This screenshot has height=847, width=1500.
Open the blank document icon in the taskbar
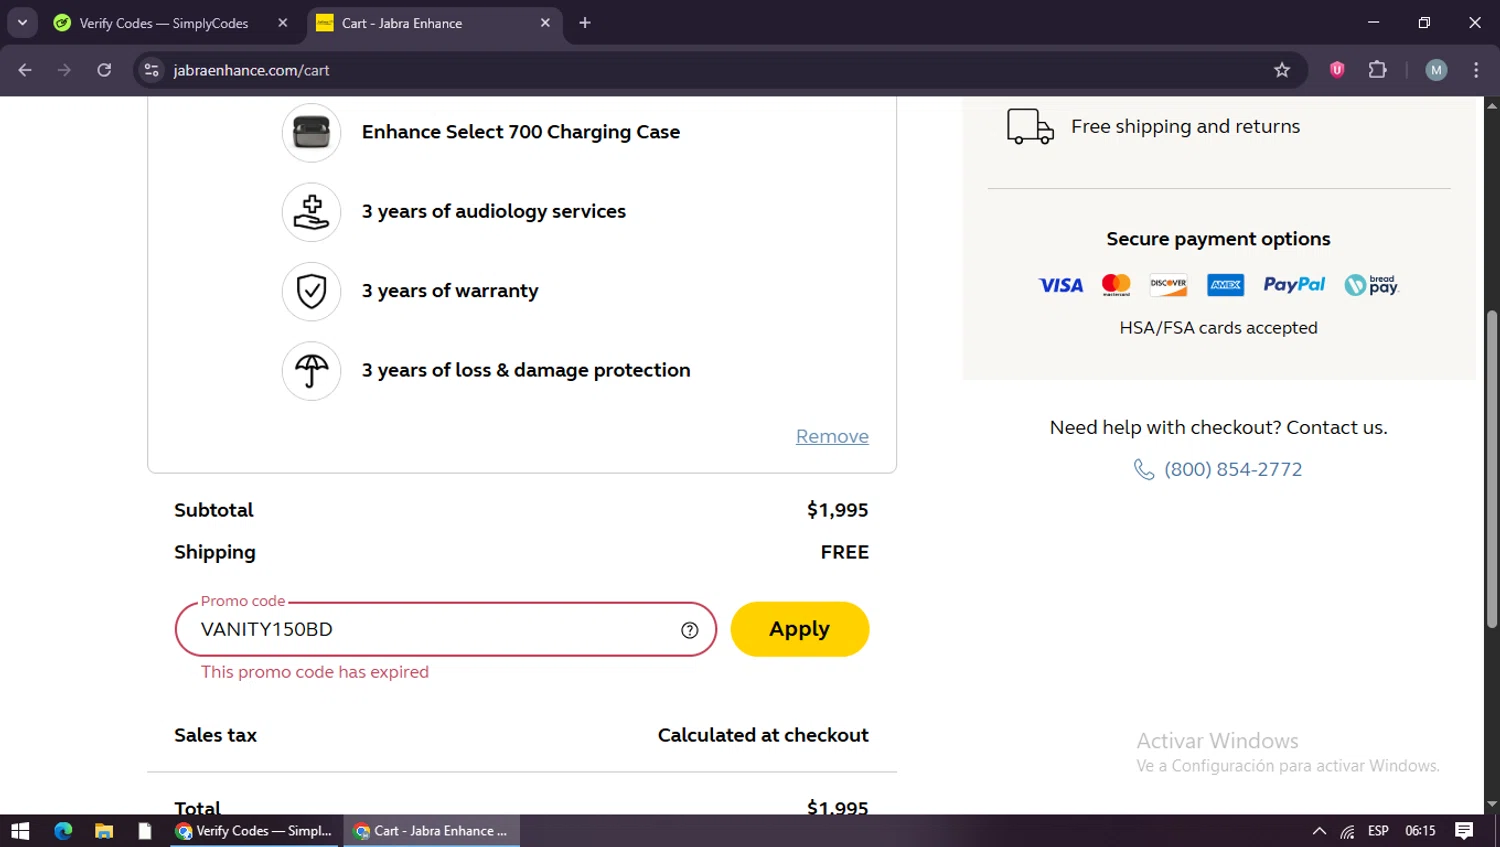point(145,831)
